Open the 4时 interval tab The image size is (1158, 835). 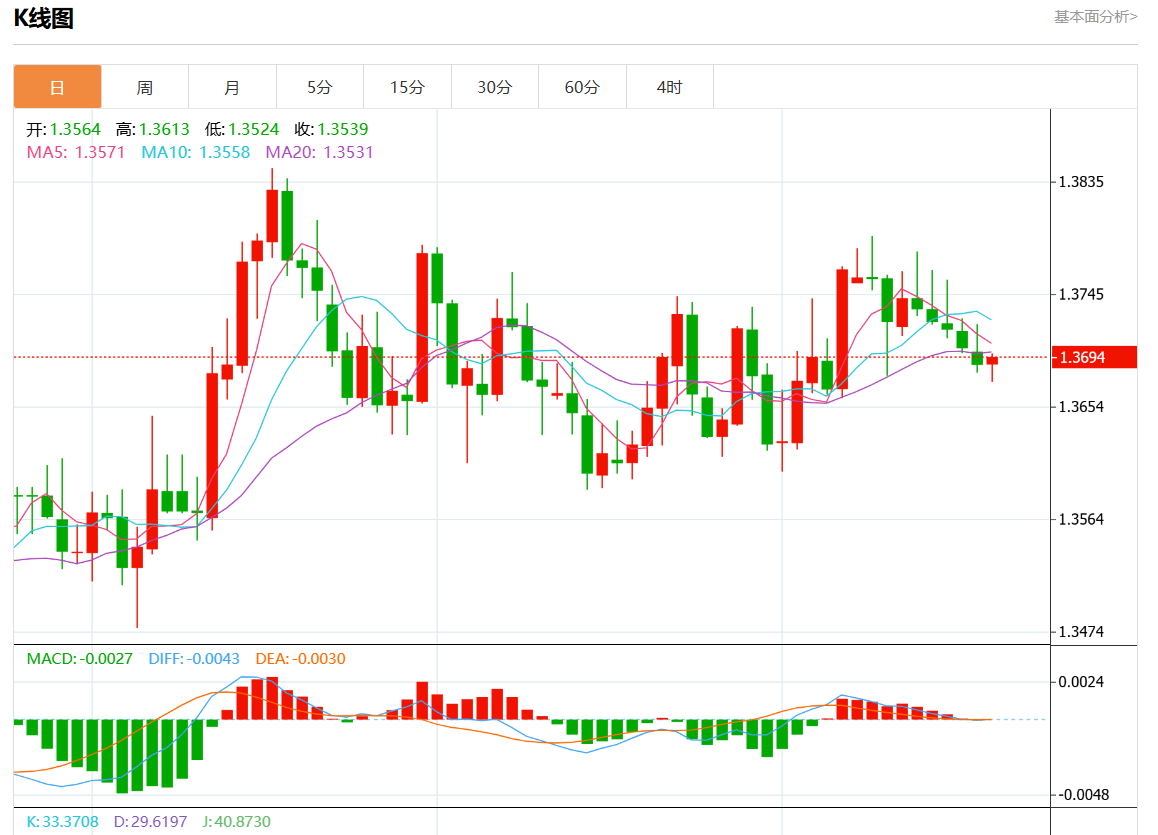pyautogui.click(x=670, y=87)
